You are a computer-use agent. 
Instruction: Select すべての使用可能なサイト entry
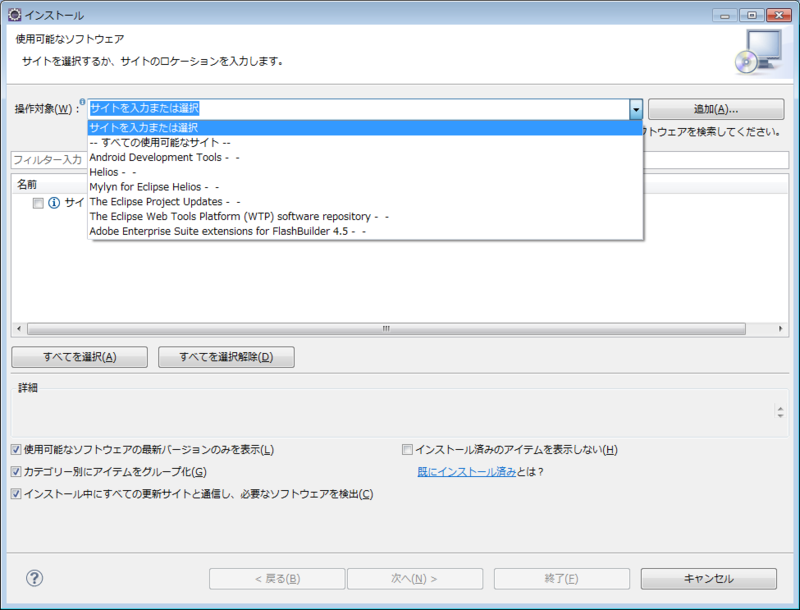tap(365, 142)
